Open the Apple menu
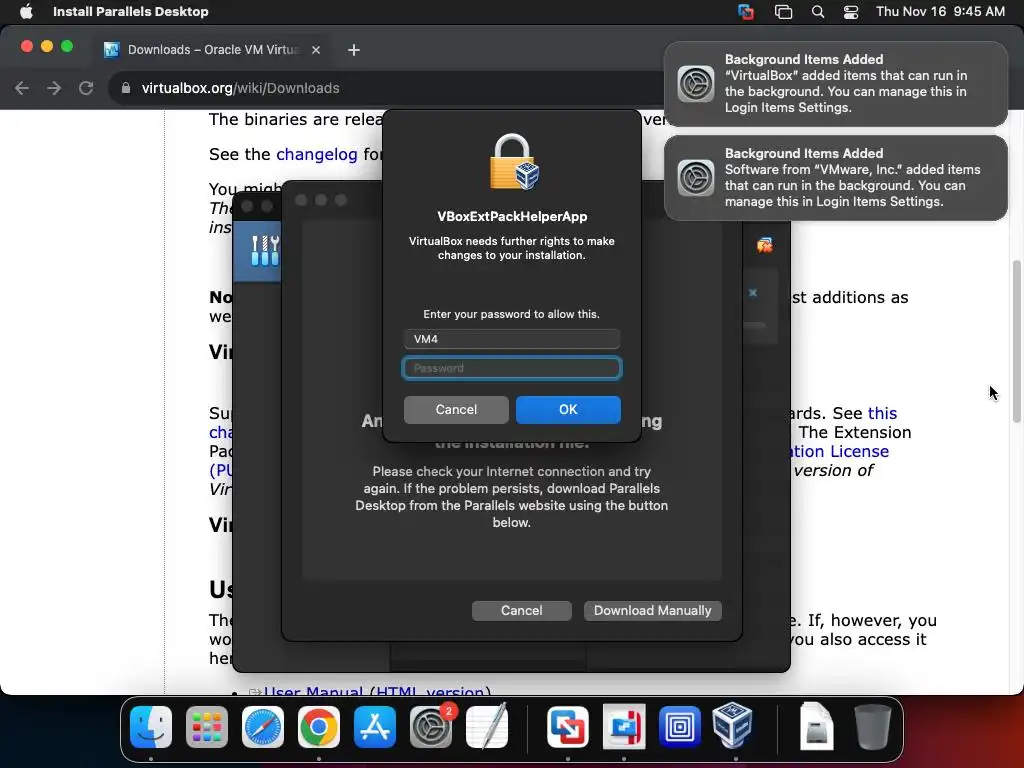Viewport: 1024px width, 768px height. click(26, 11)
